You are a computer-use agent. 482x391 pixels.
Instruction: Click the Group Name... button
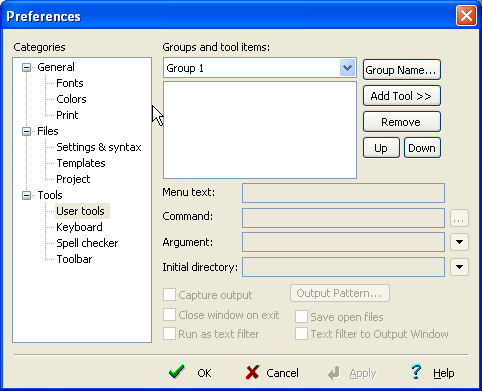tap(402, 70)
